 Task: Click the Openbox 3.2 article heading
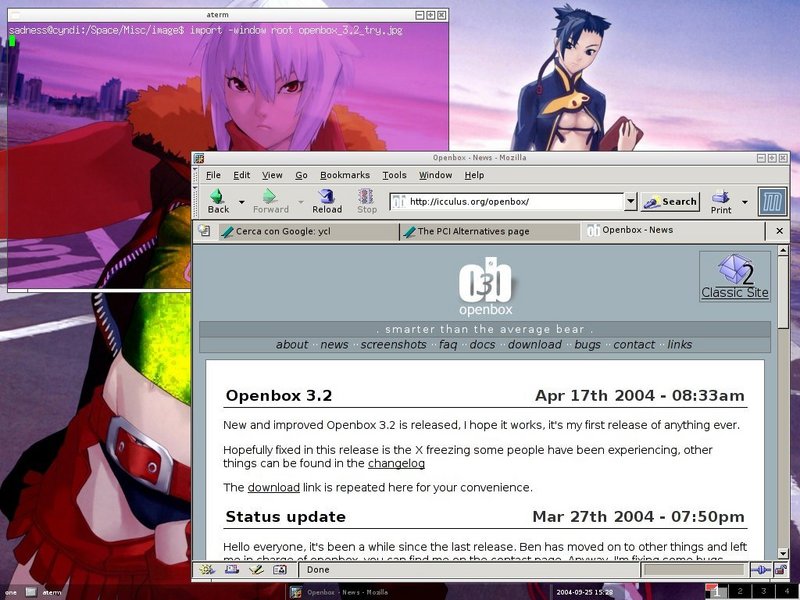(279, 396)
